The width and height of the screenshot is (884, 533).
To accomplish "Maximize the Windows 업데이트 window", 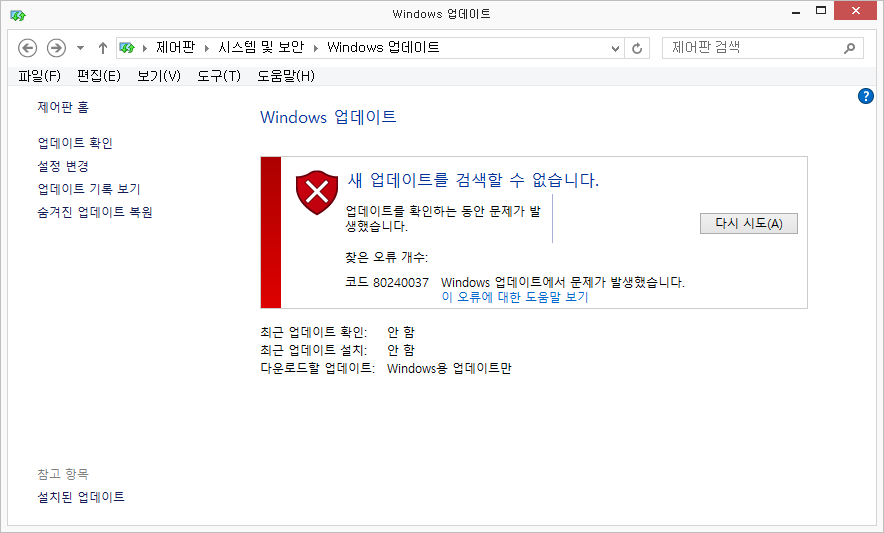I will tap(821, 11).
